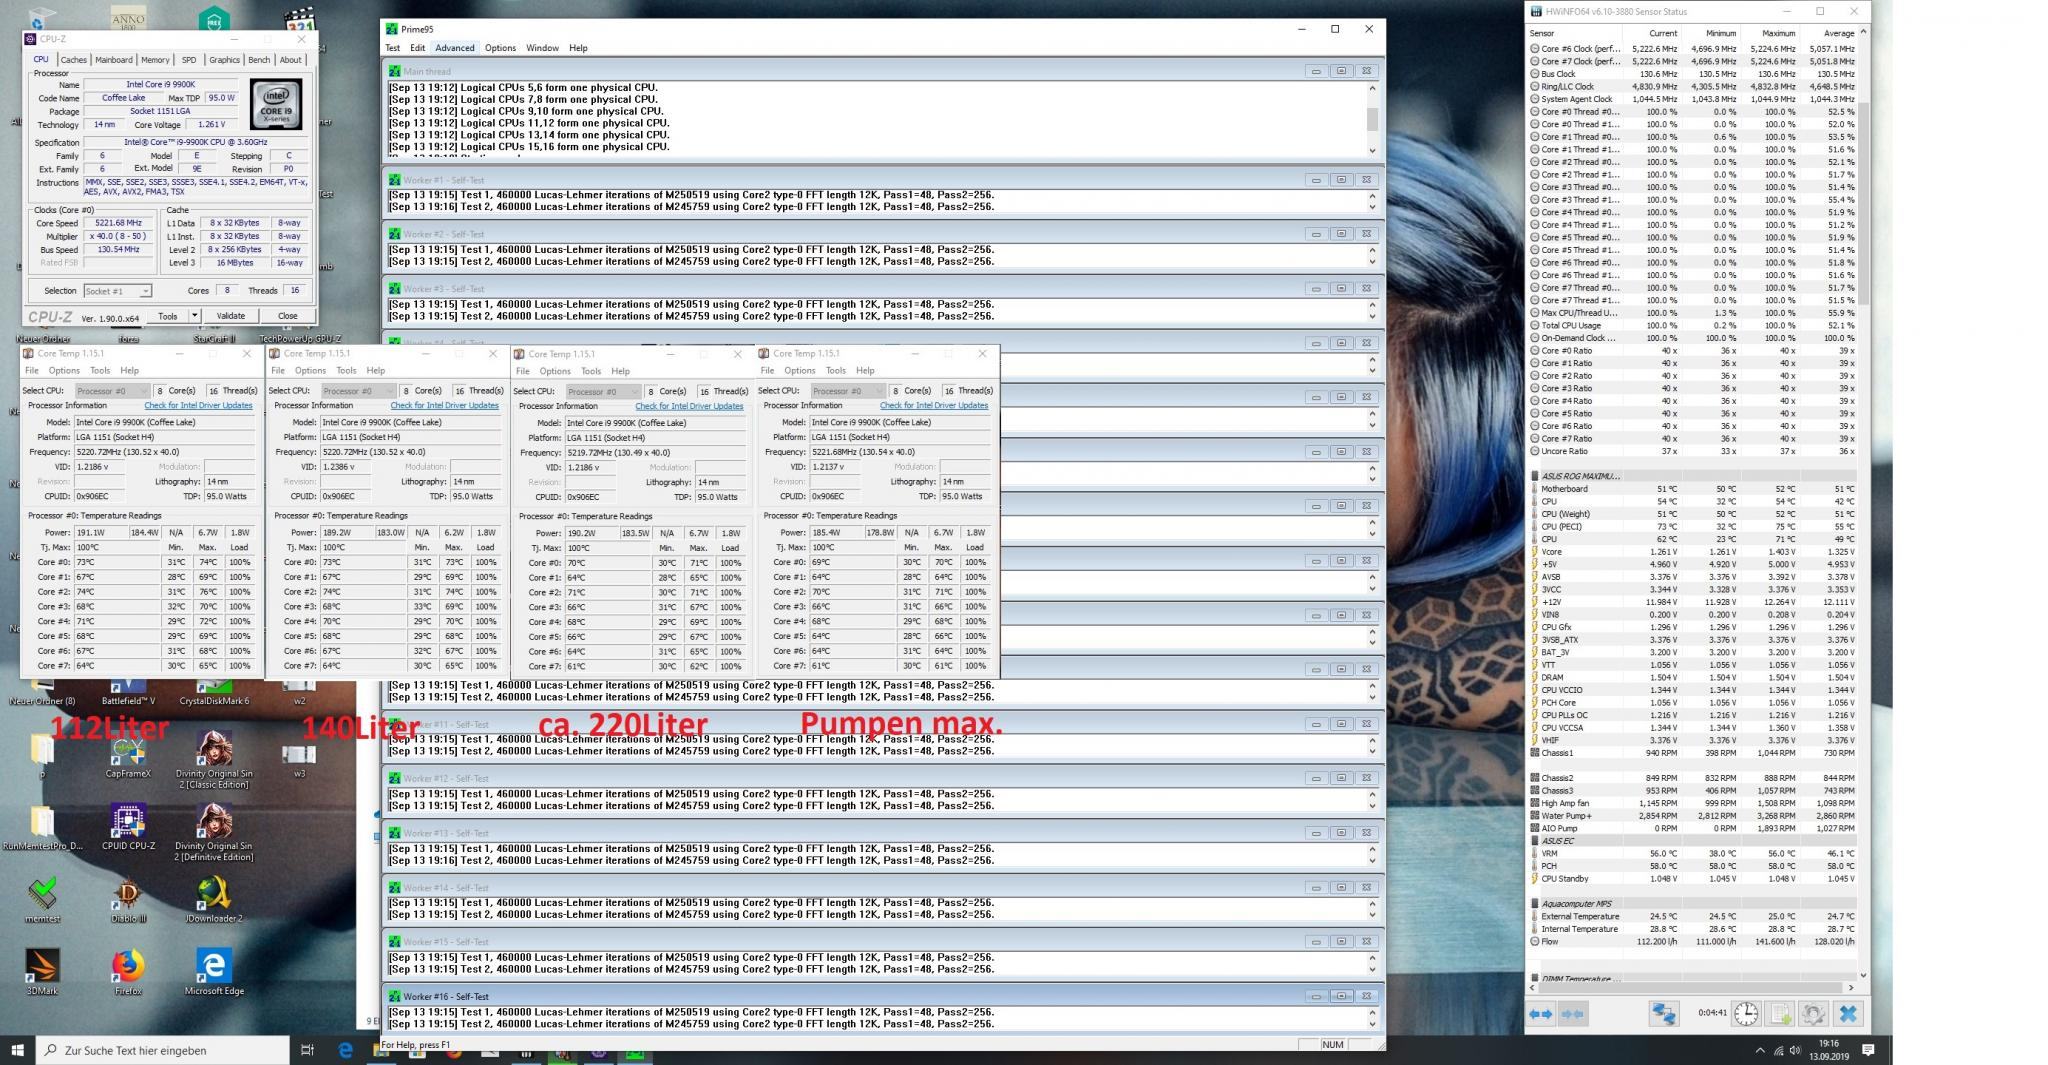Check for Intel Driver Updates in first Core Temp
The height and width of the screenshot is (1065, 2048).
click(198, 406)
